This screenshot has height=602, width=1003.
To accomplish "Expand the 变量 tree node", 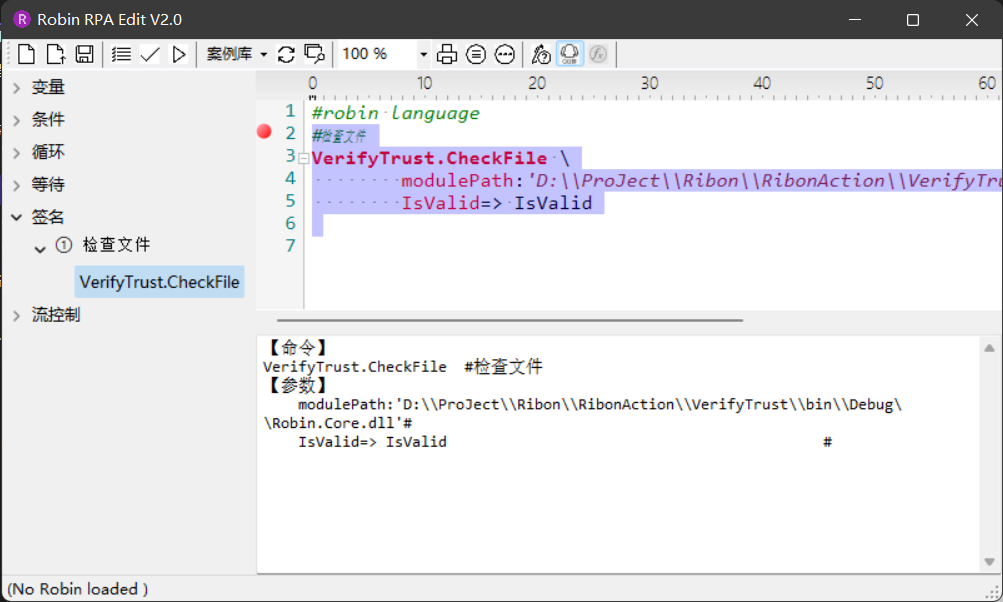I will click(17, 88).
